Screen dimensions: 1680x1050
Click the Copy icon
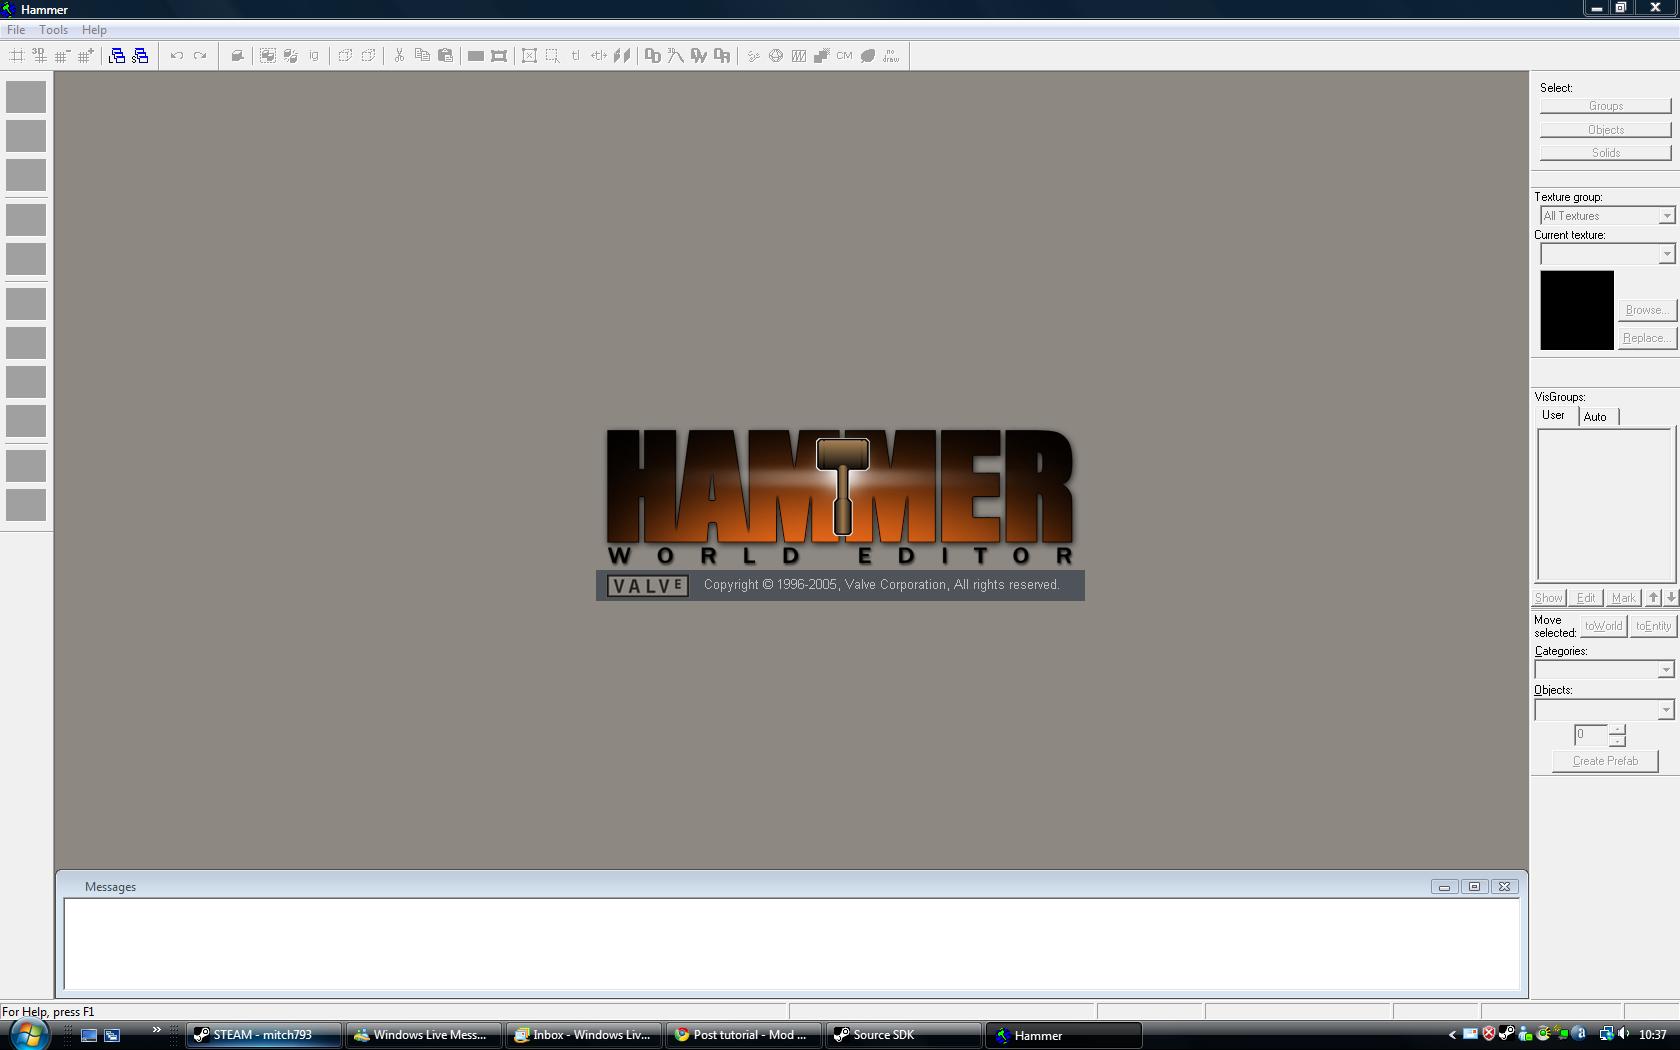(x=422, y=56)
